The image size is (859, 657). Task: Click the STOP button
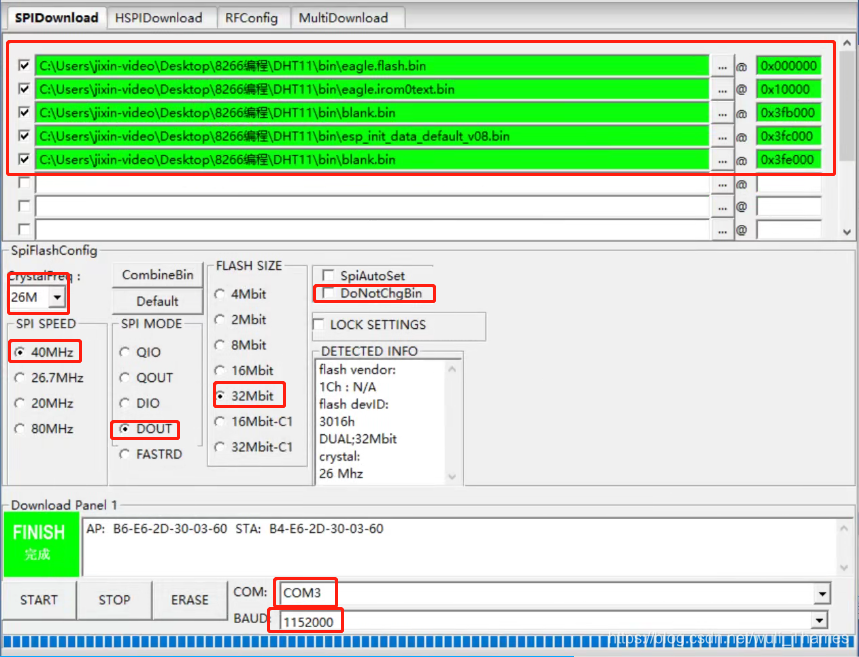point(114,600)
